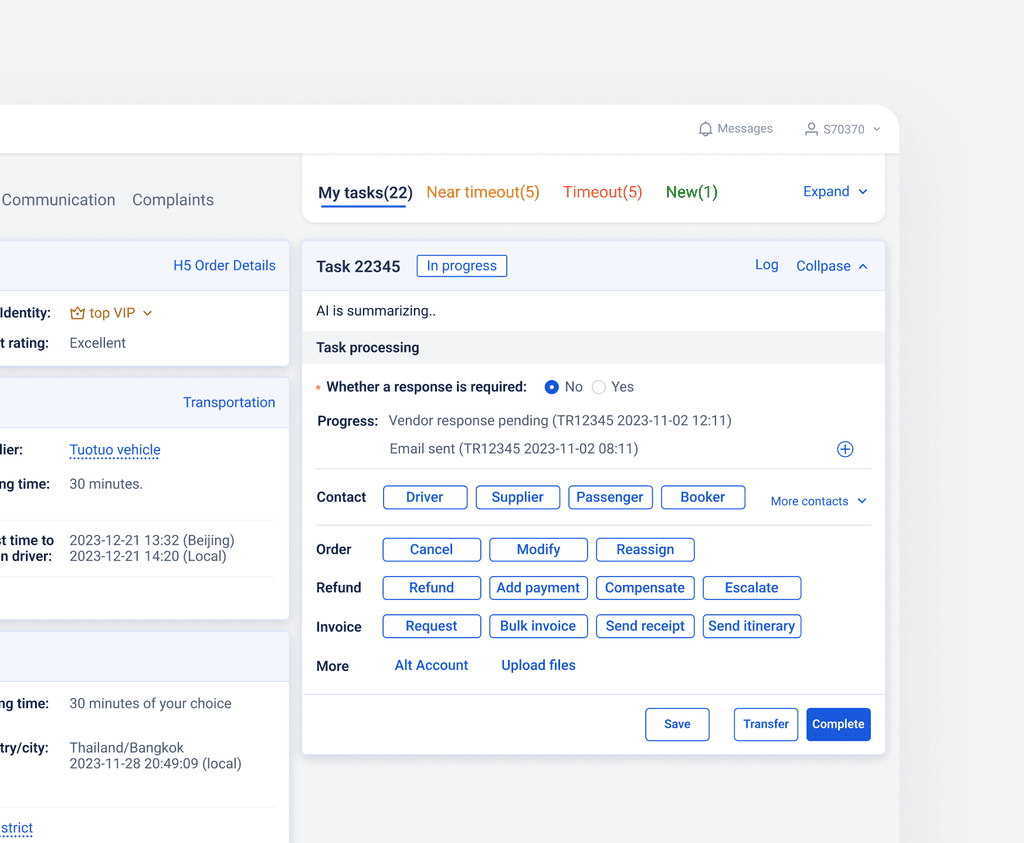Transfer the task

click(766, 725)
